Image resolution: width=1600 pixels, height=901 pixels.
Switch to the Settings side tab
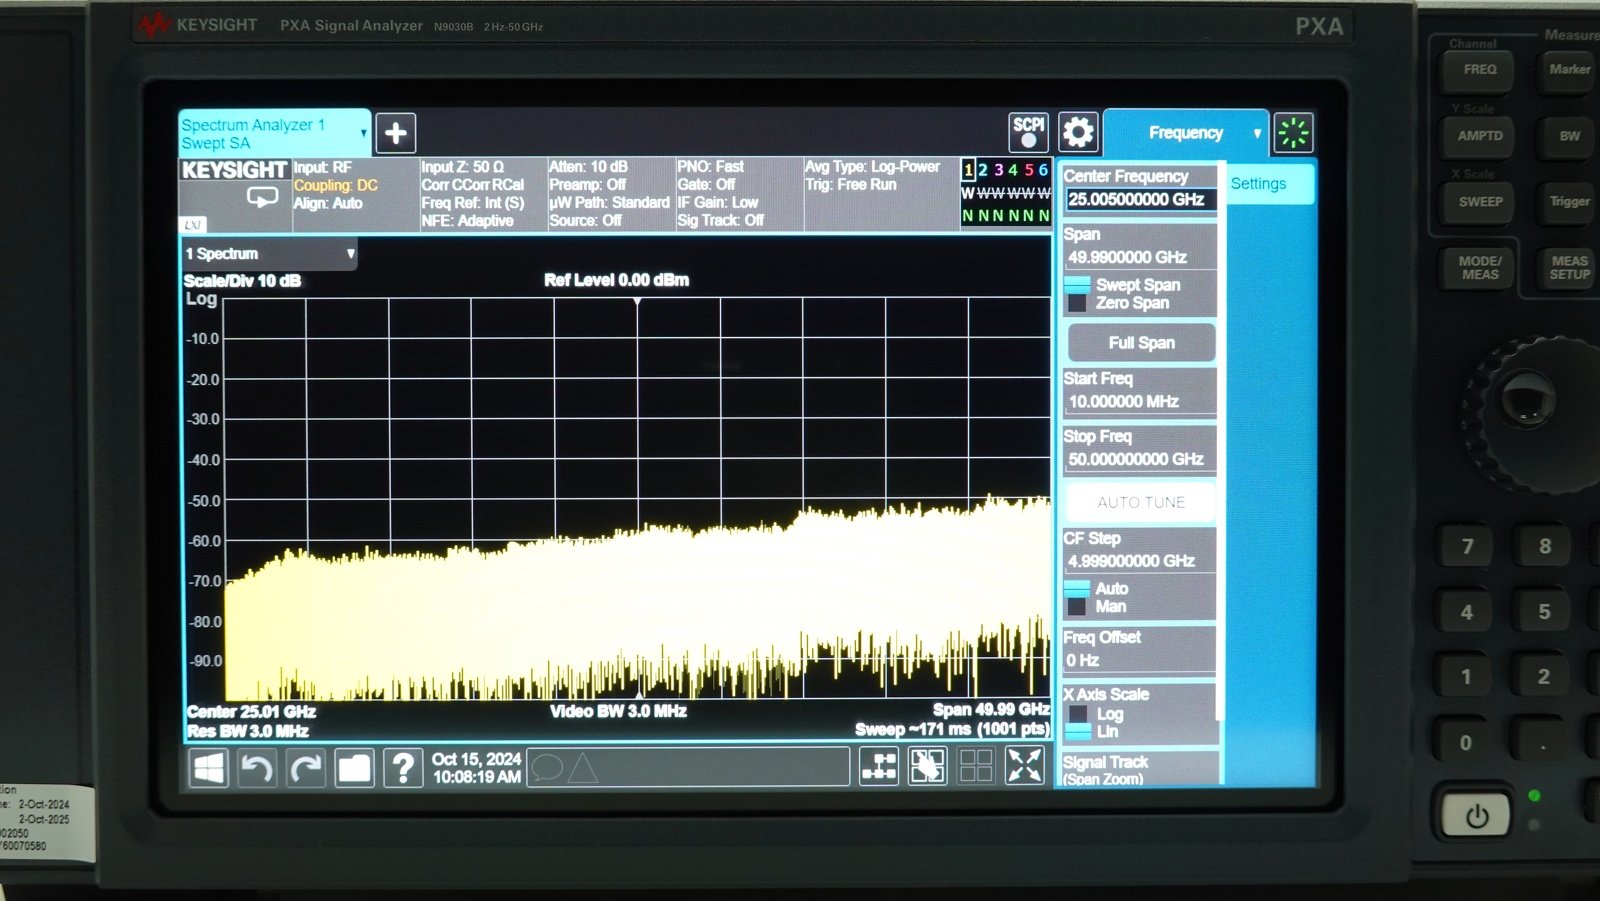[1270, 184]
